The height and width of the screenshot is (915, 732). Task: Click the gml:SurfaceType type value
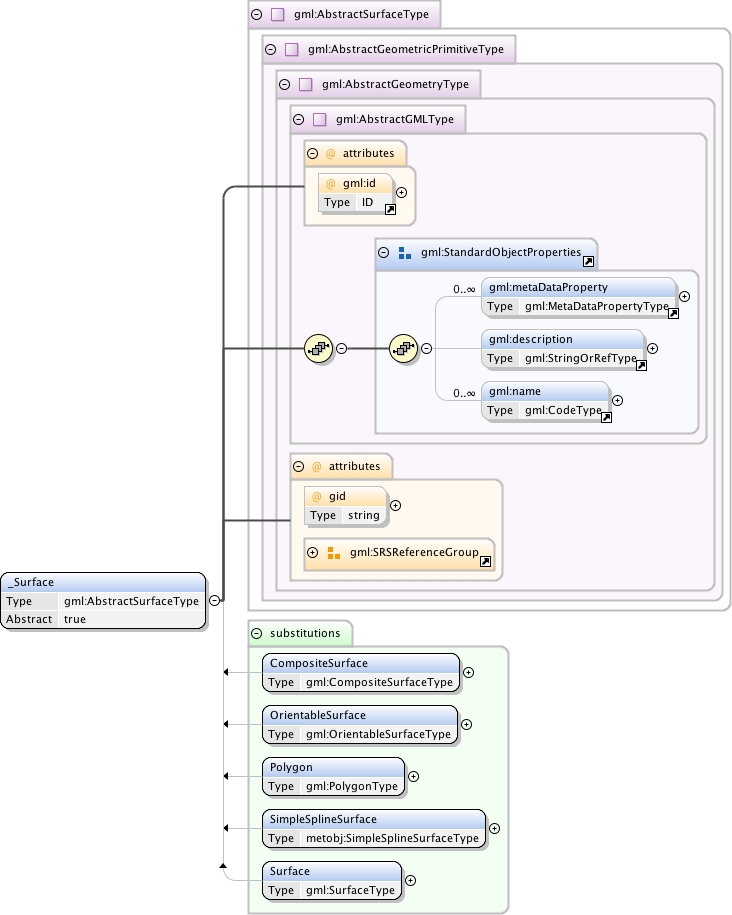pyautogui.click(x=350, y=890)
